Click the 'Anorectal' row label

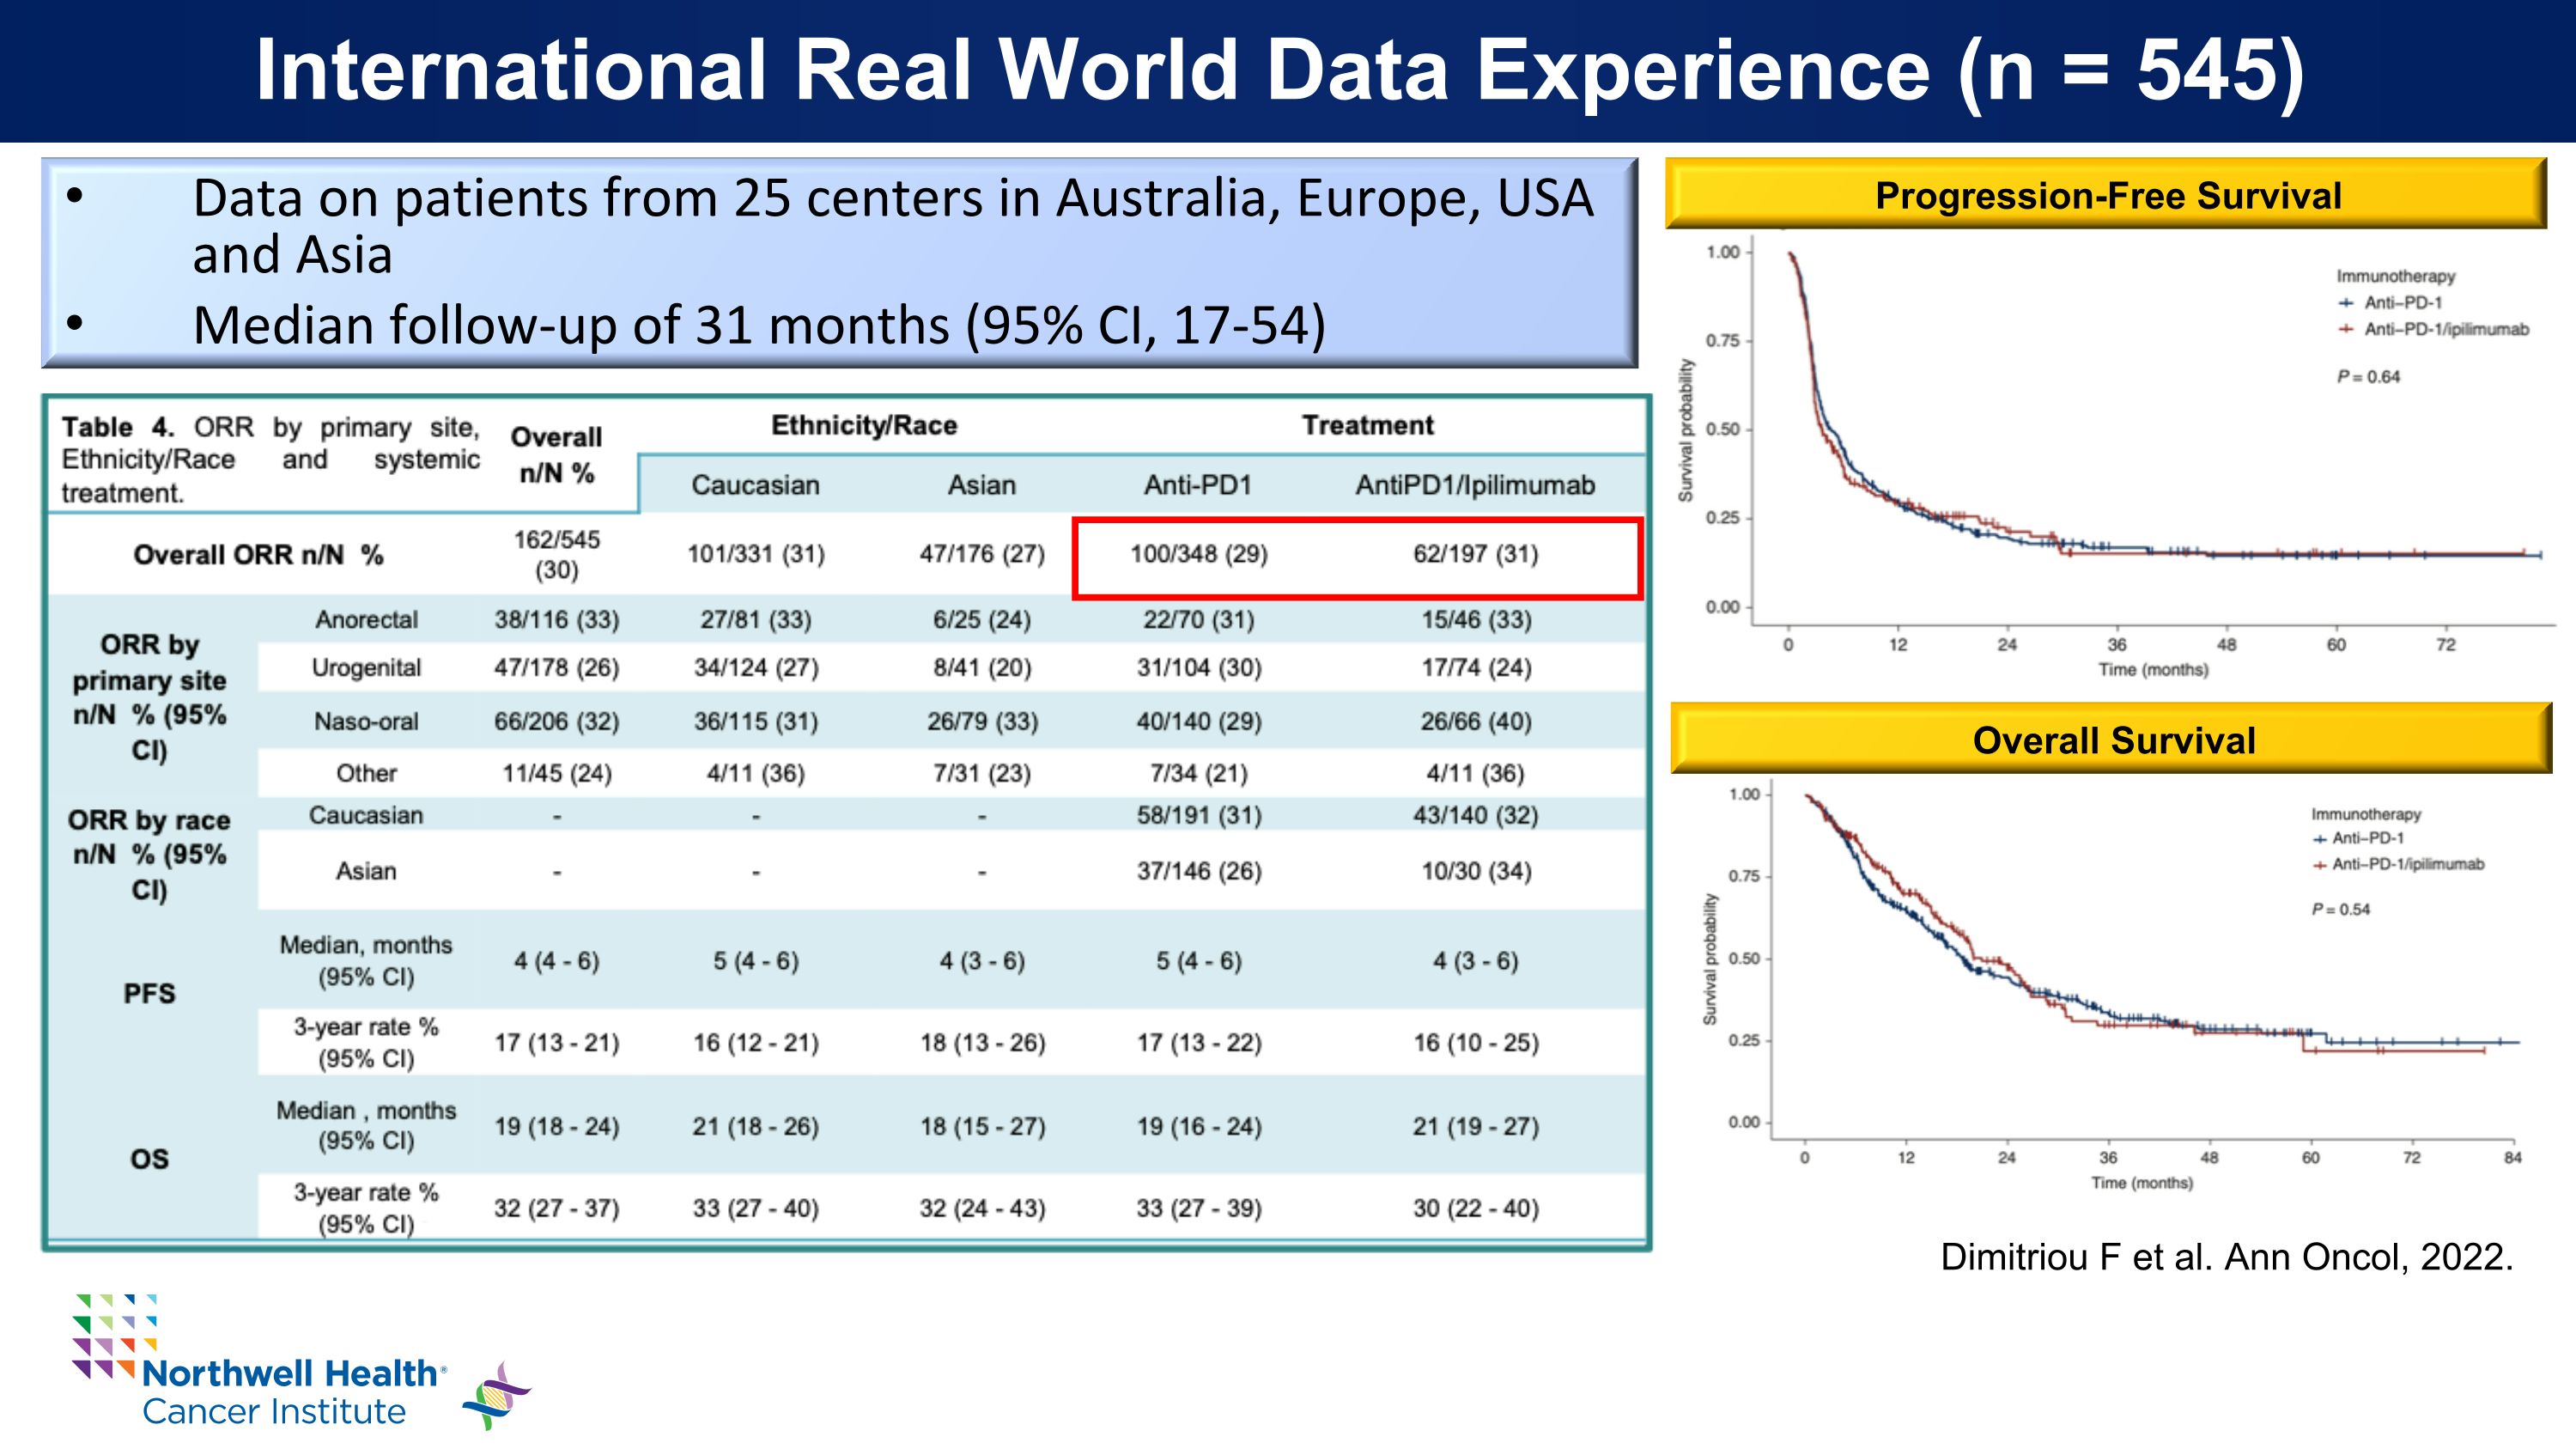(366, 620)
